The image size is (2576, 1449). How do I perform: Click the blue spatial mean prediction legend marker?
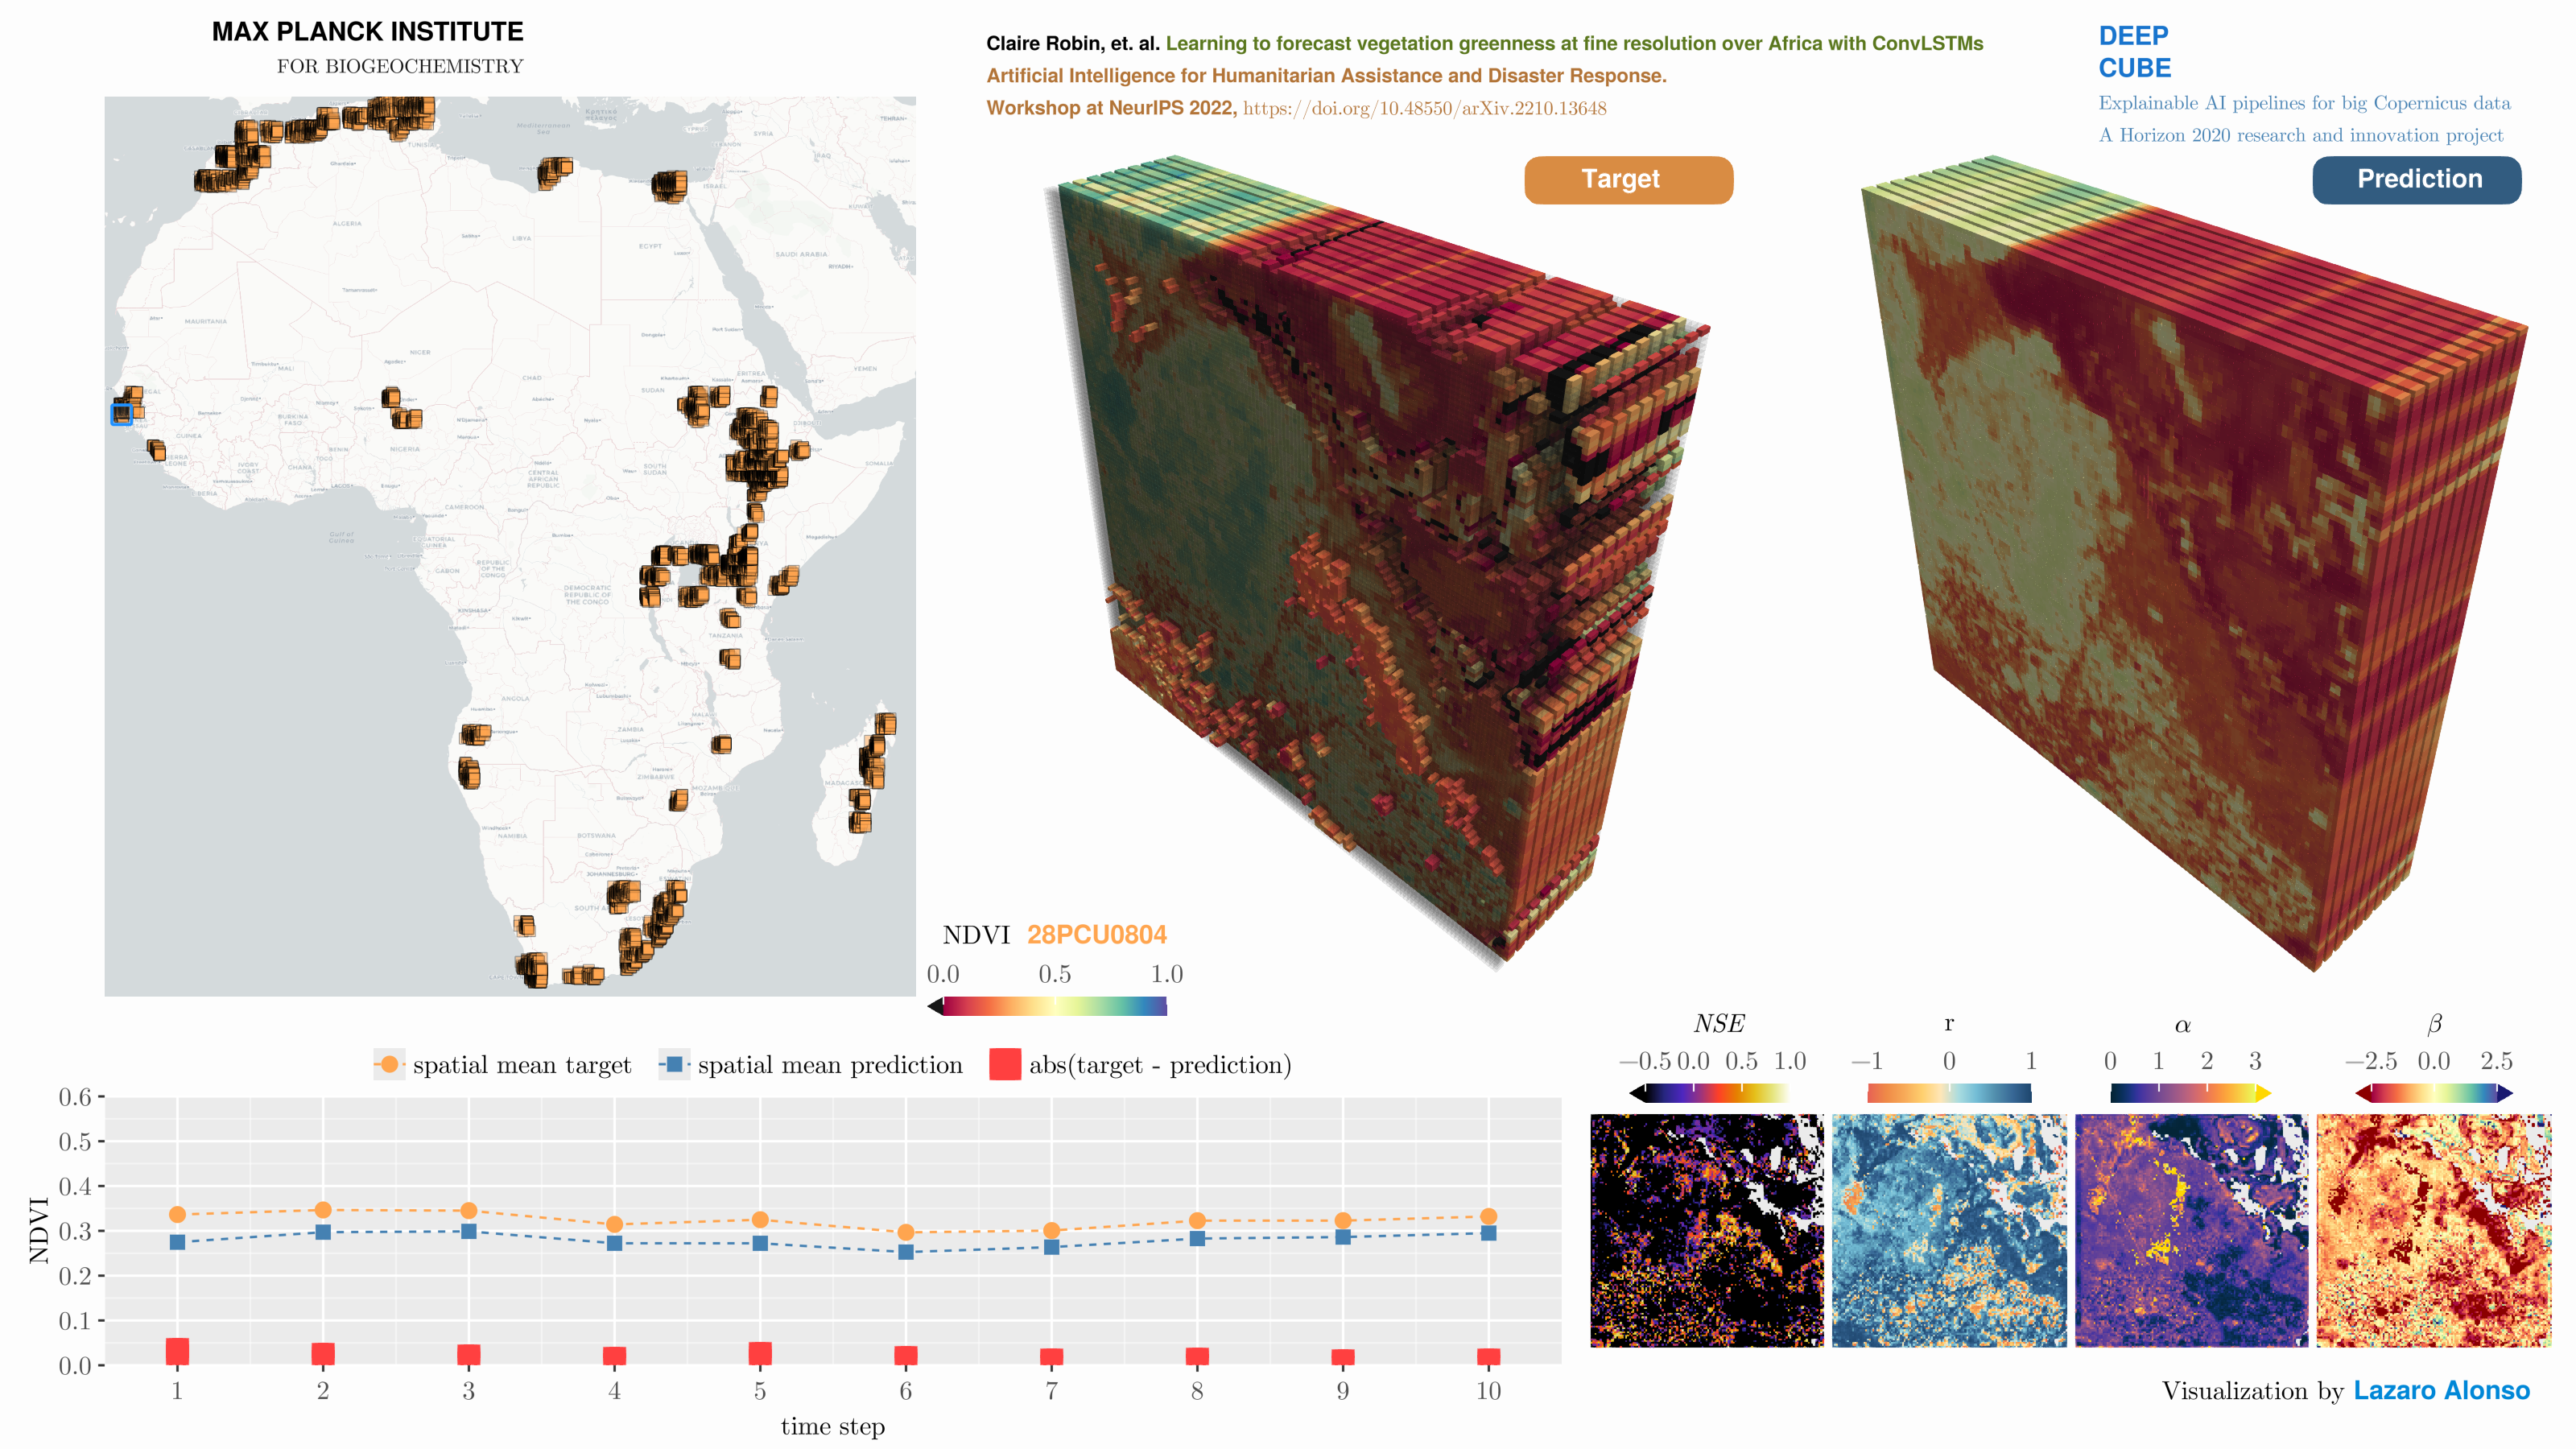[674, 1064]
